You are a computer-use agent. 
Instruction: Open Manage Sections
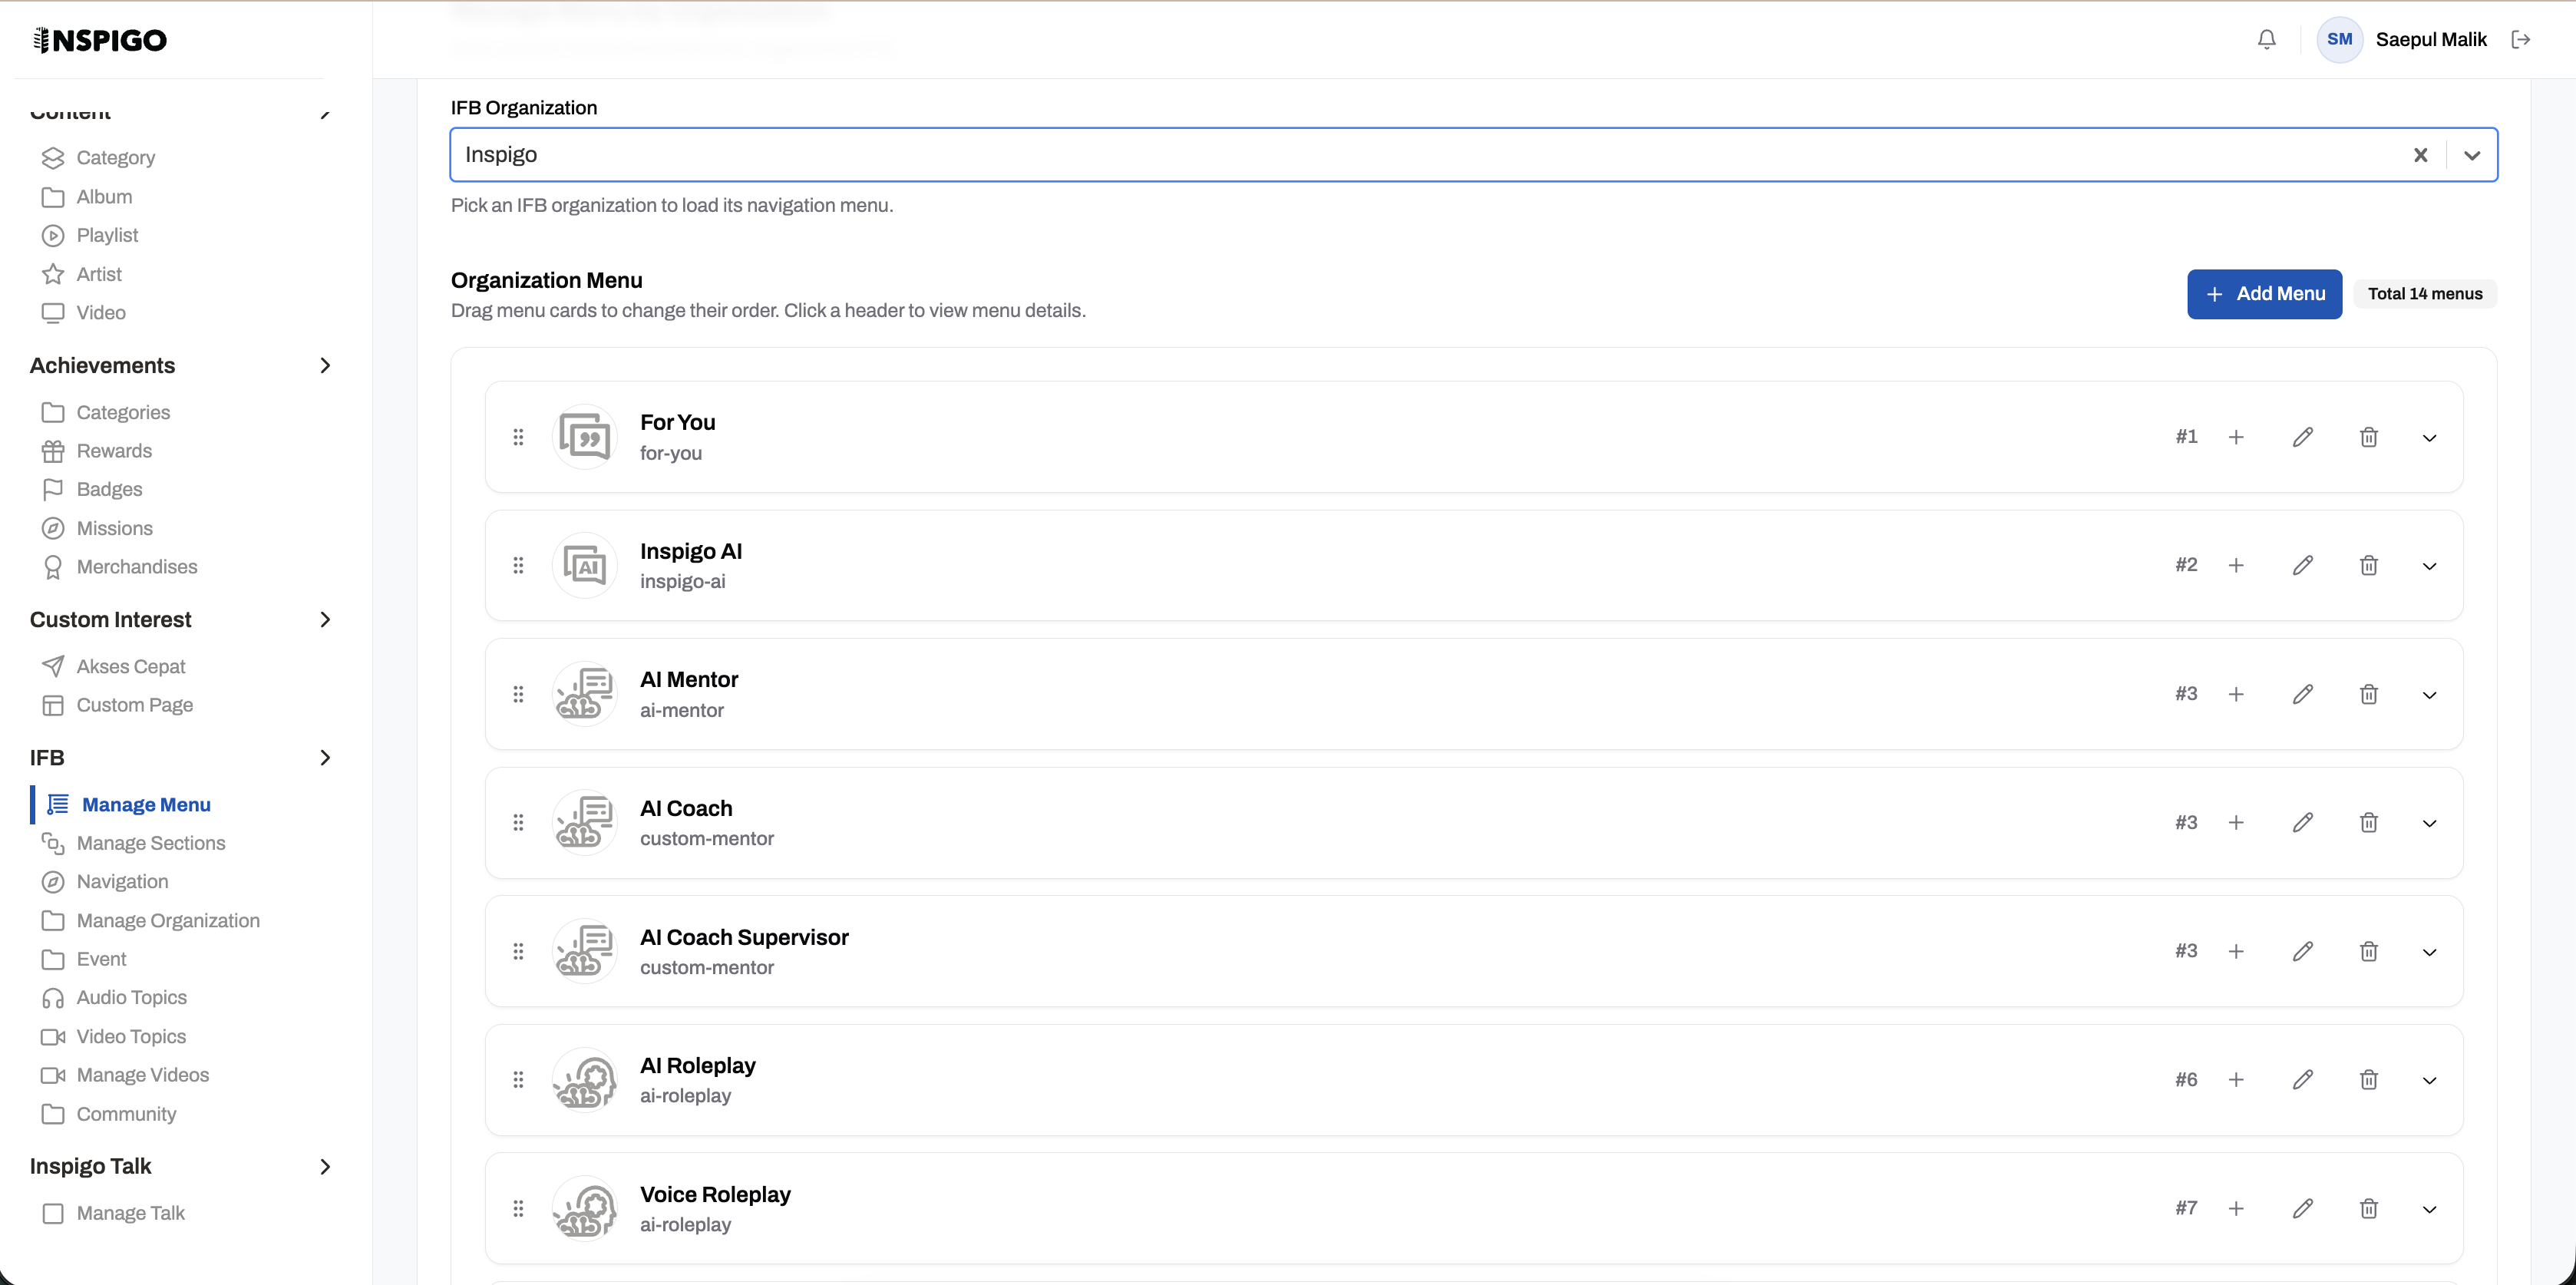point(133,844)
